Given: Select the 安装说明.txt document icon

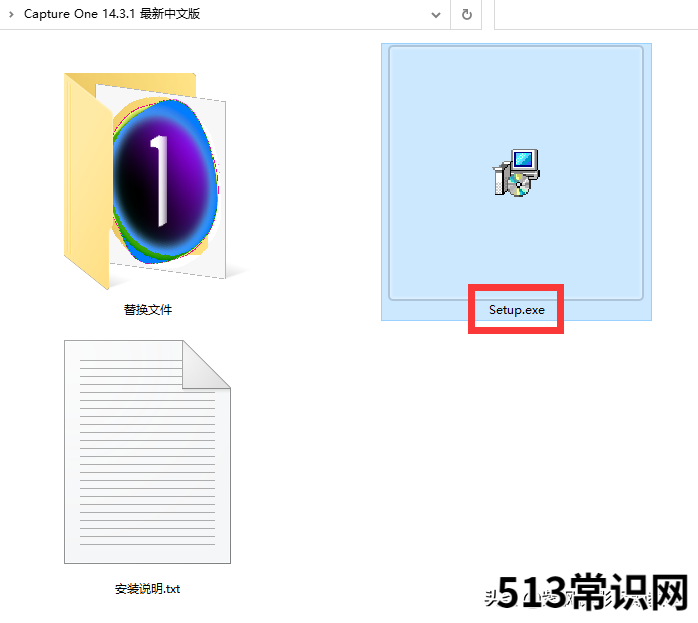Looking at the screenshot, I should 147,452.
